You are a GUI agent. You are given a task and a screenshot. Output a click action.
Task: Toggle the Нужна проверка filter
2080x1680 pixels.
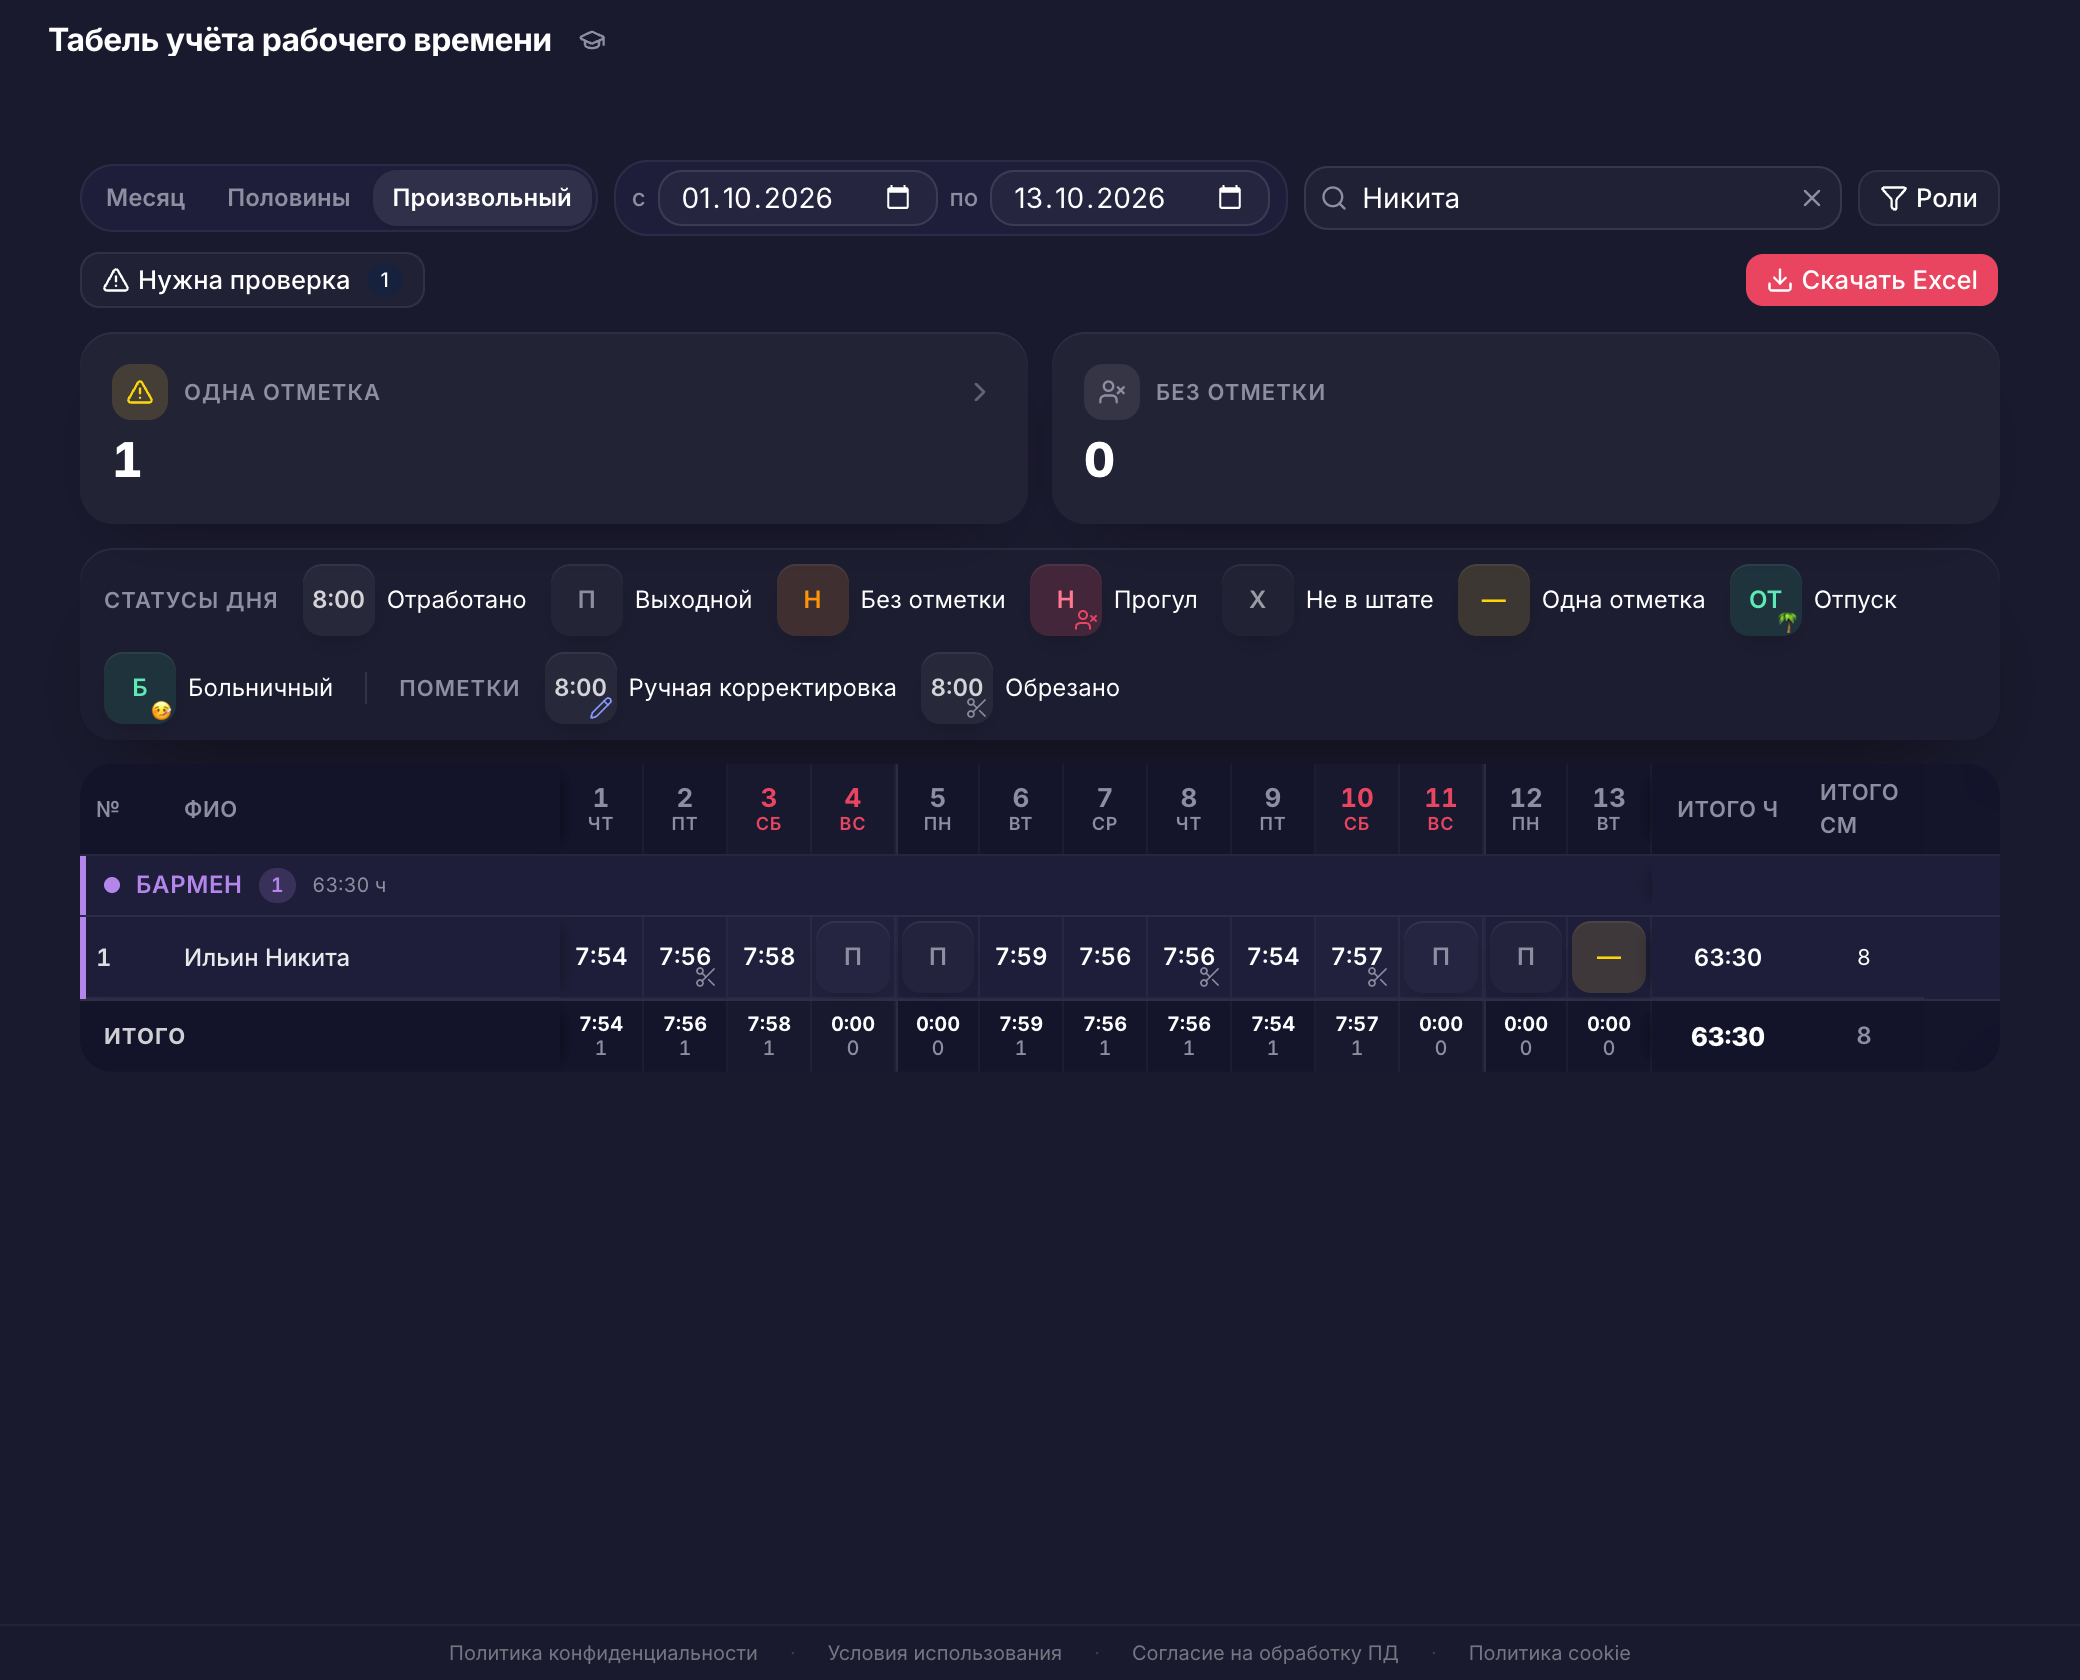[x=252, y=280]
